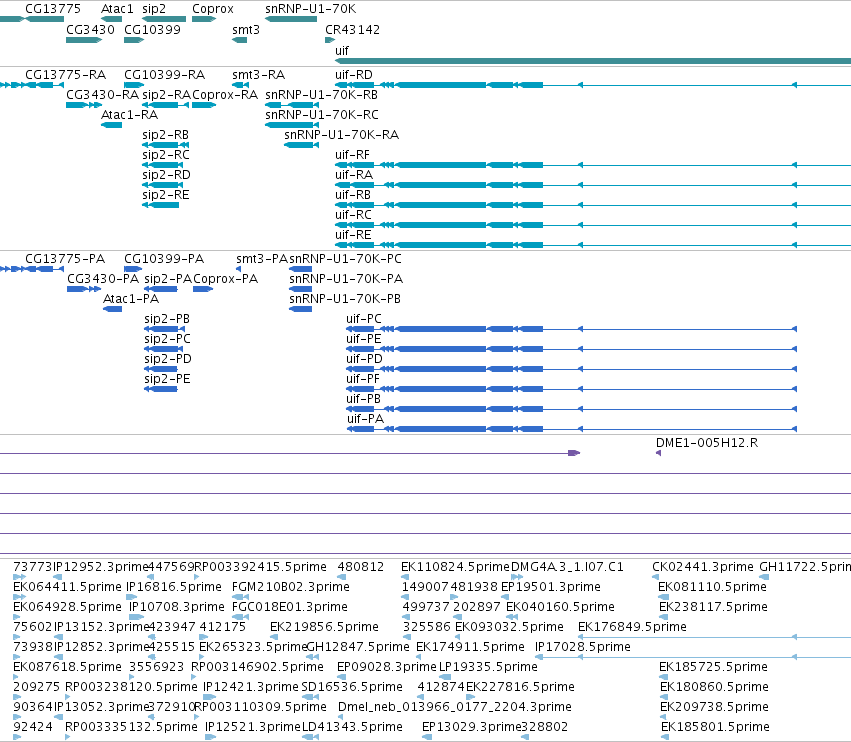Screen dimensions: 851x742
Task: Click EST label EK040160.5prime
Action: (560, 607)
